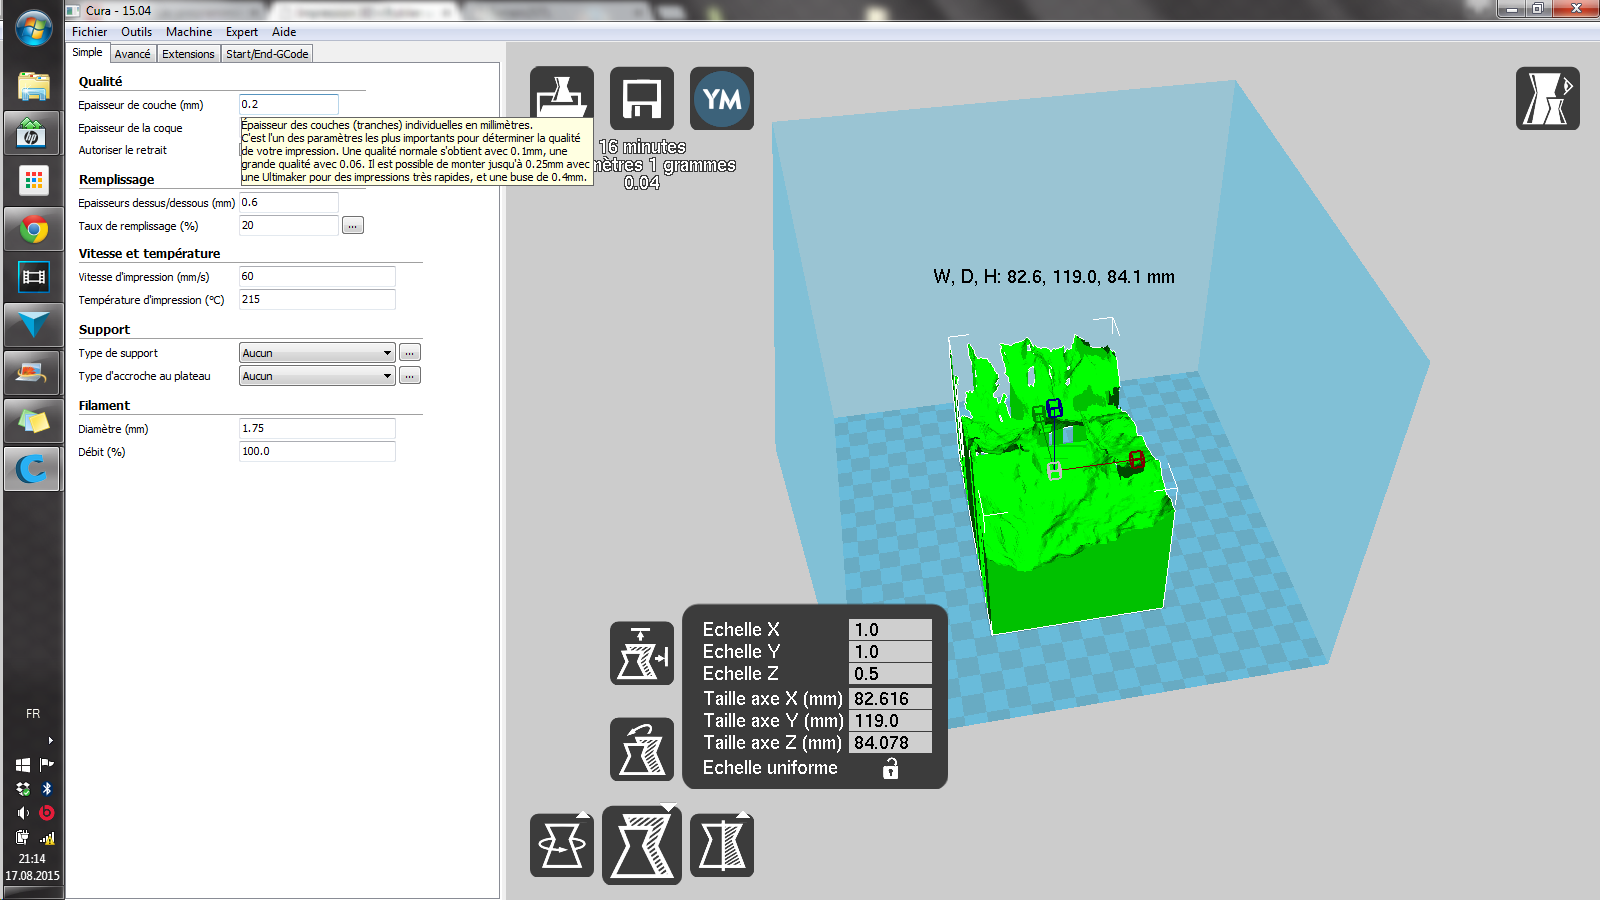Select the Rotate tool icon
Viewport: 1600px width, 900px height.
(x=561, y=845)
